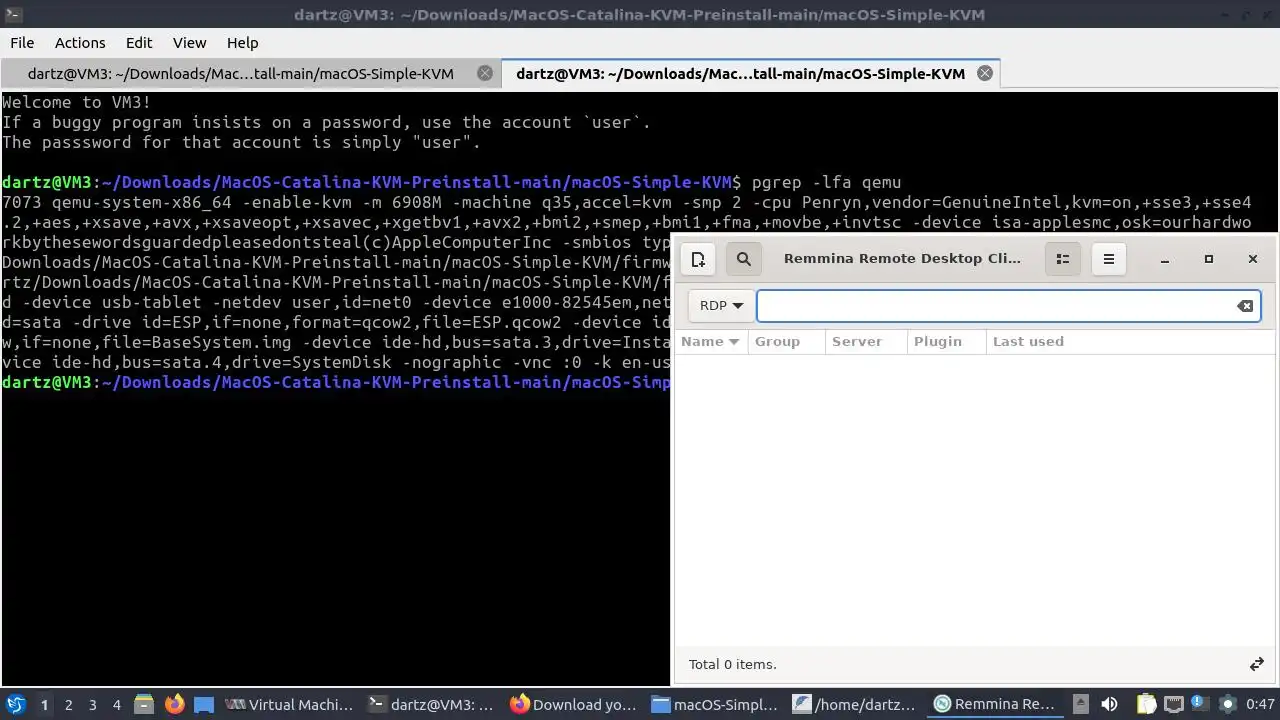Close the second terminal tab
Viewport: 1280px width, 720px height.
coord(985,73)
